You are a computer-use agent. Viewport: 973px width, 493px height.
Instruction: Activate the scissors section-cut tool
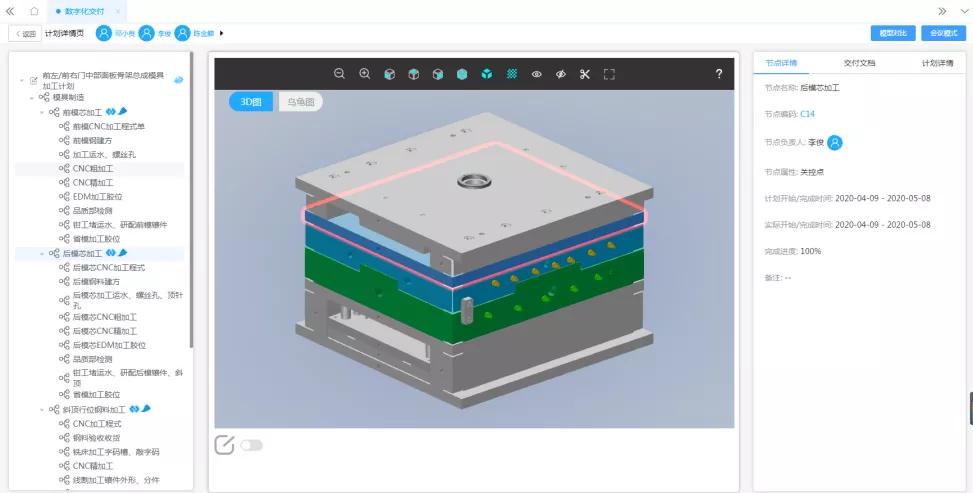coord(585,75)
